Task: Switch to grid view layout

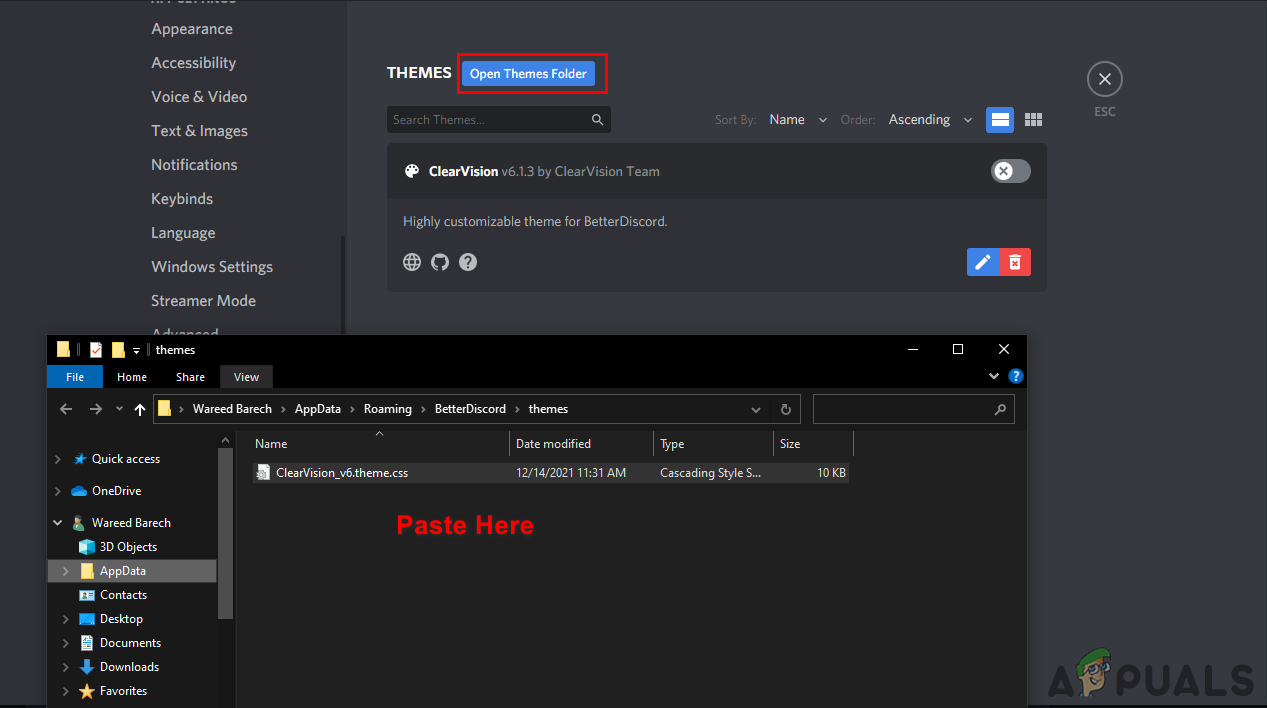Action: tap(1034, 120)
